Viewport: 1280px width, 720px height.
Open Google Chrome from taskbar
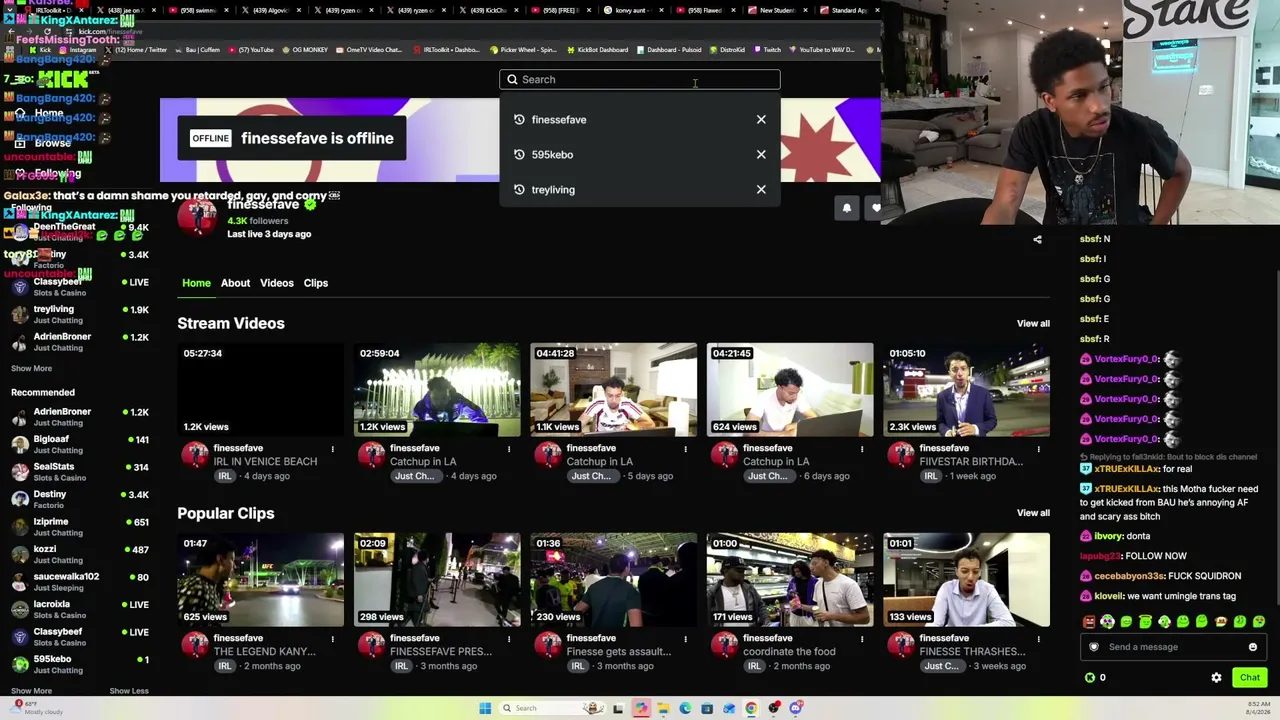tap(751, 708)
